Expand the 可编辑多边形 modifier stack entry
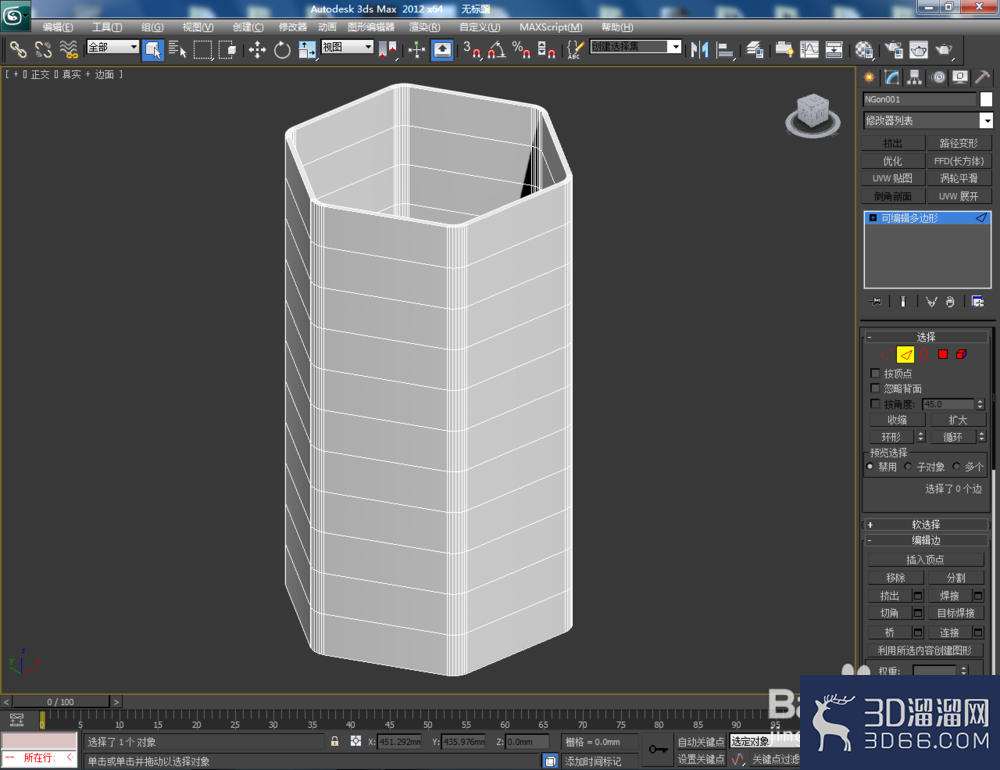Viewport: 1000px width, 770px height. coord(873,218)
